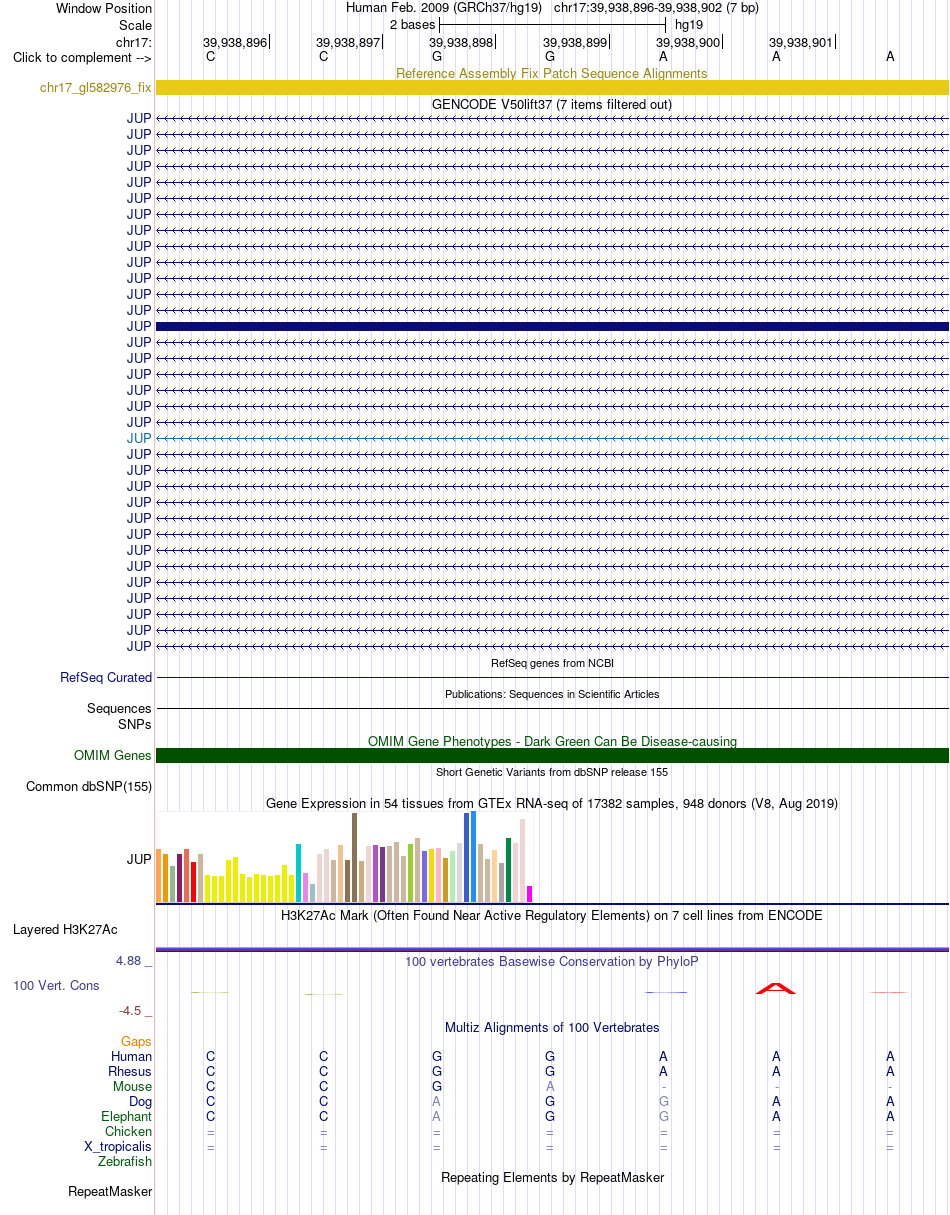Click the Gaps label in Multiz track
This screenshot has width=950, height=1215.
point(137,1041)
